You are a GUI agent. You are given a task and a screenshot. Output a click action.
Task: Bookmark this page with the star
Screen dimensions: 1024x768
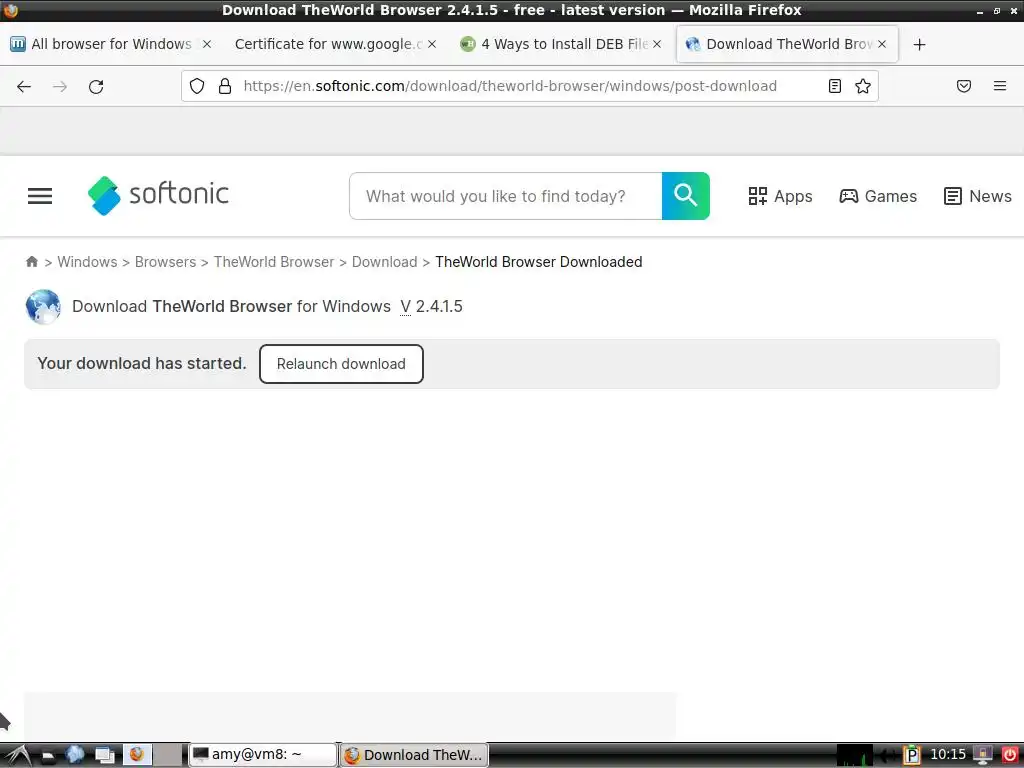[x=863, y=86]
